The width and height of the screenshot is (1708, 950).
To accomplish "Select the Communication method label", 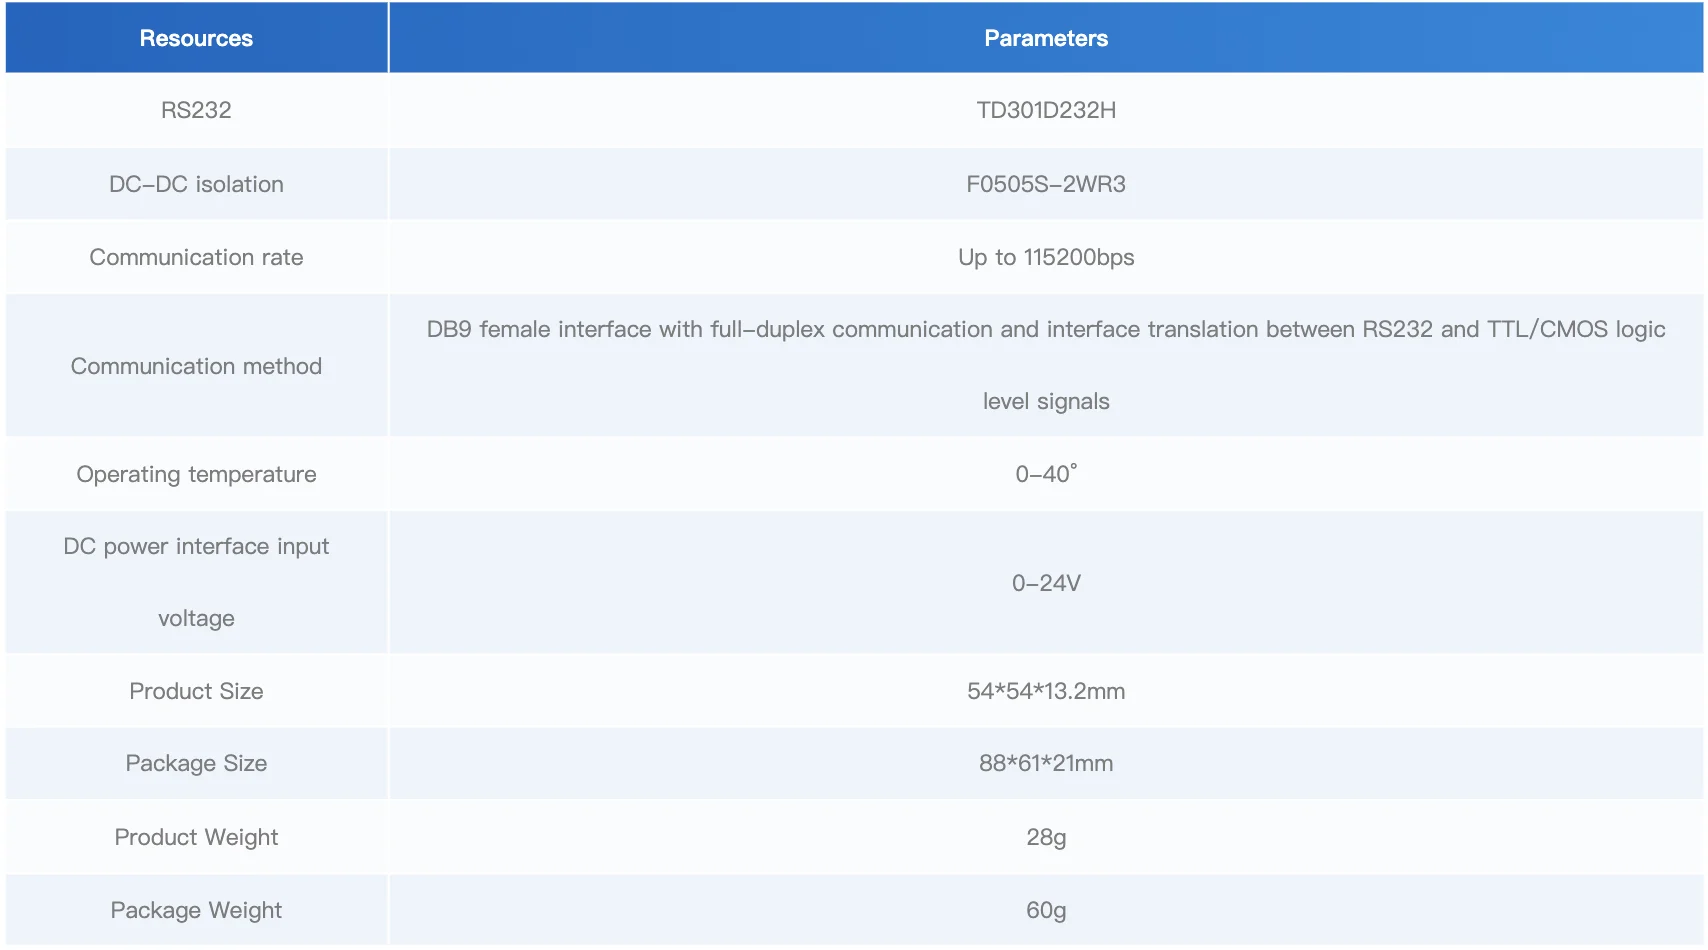I will [196, 366].
